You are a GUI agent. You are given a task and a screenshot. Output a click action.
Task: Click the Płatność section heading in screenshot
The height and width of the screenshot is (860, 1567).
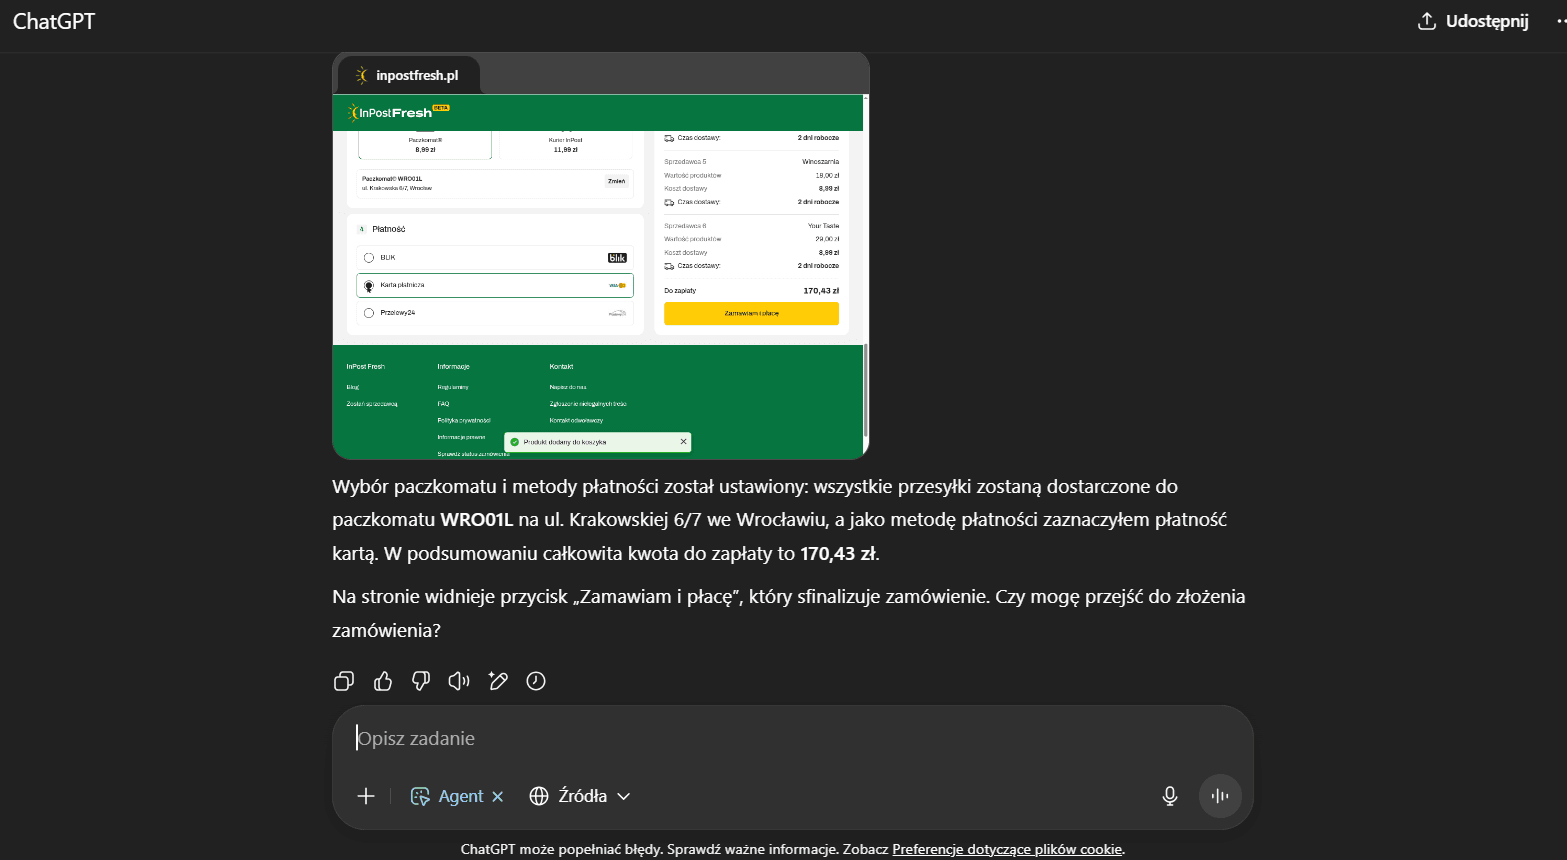389,229
